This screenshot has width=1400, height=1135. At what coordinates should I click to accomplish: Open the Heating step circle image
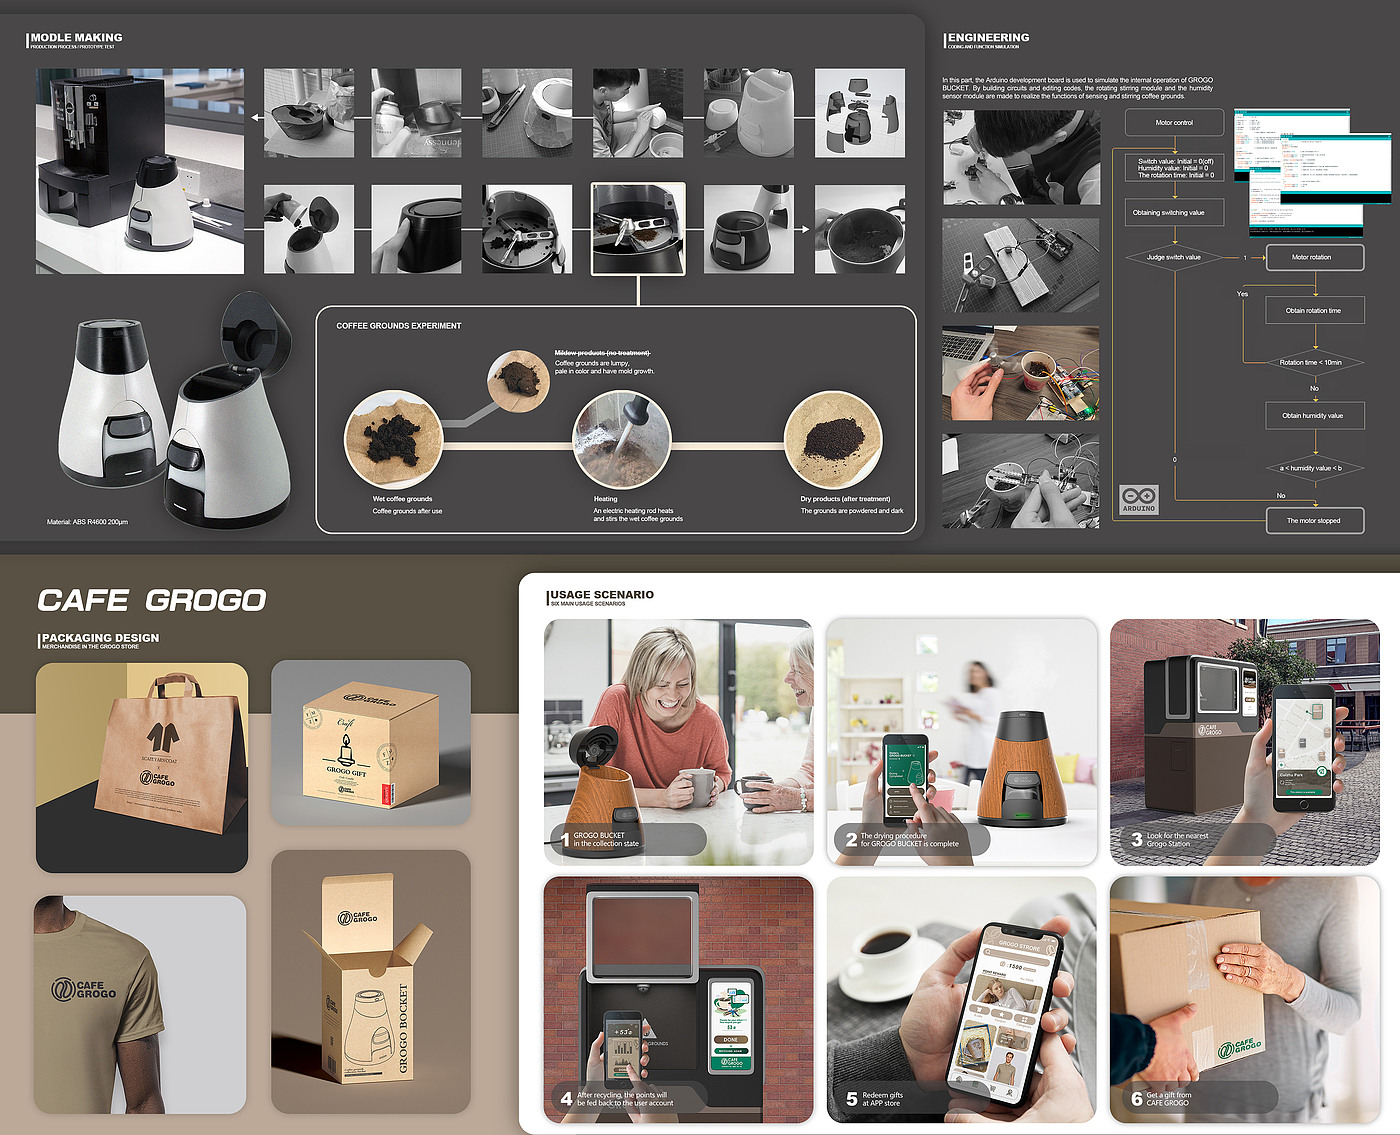(x=621, y=440)
